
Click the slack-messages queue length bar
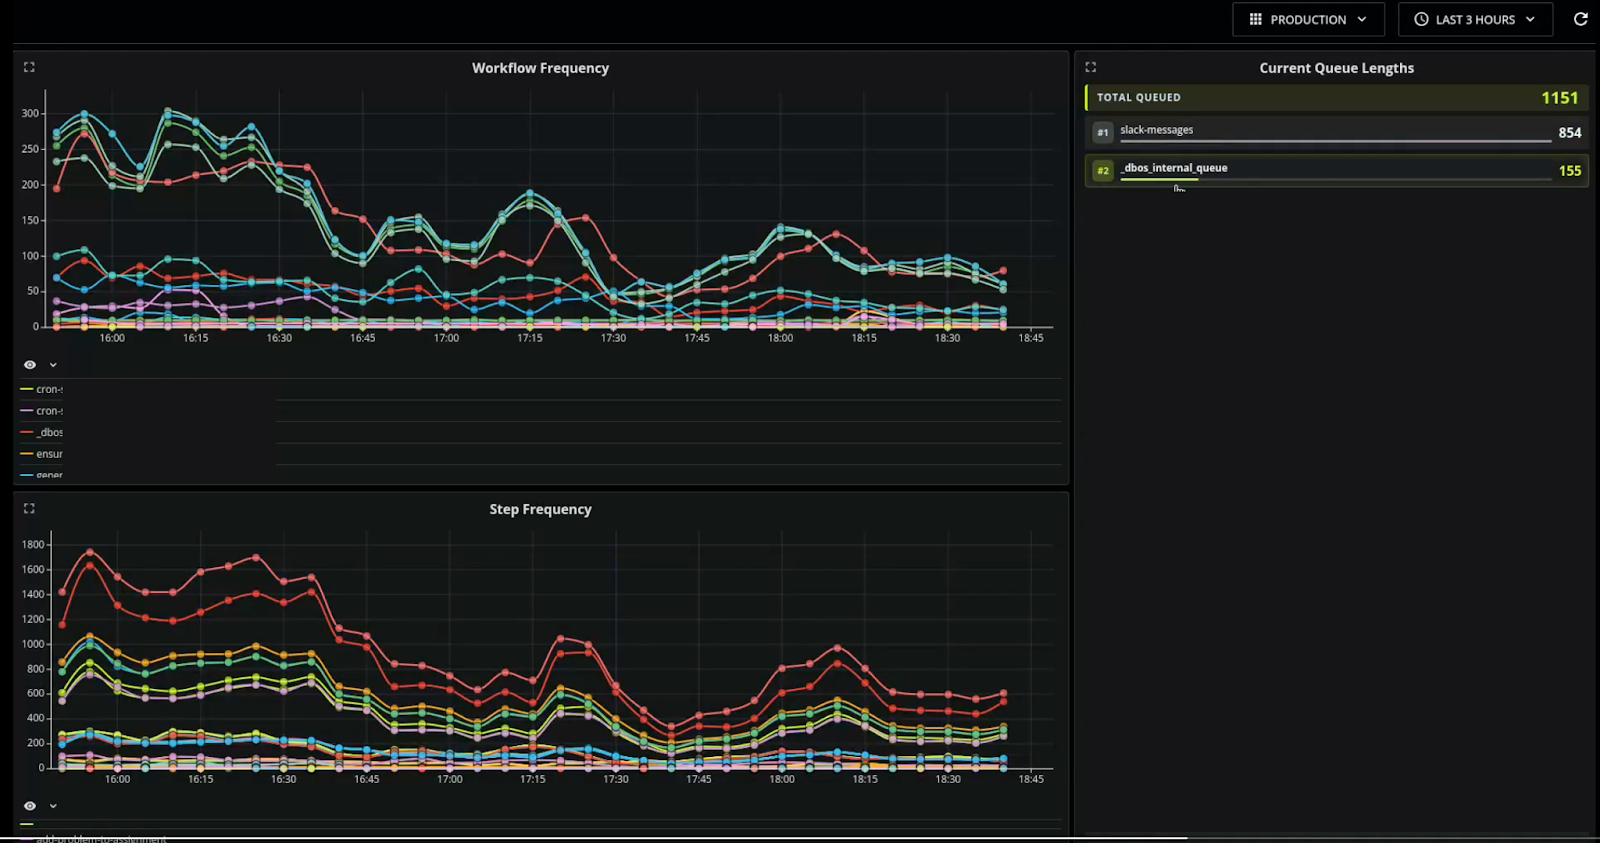1335,141
